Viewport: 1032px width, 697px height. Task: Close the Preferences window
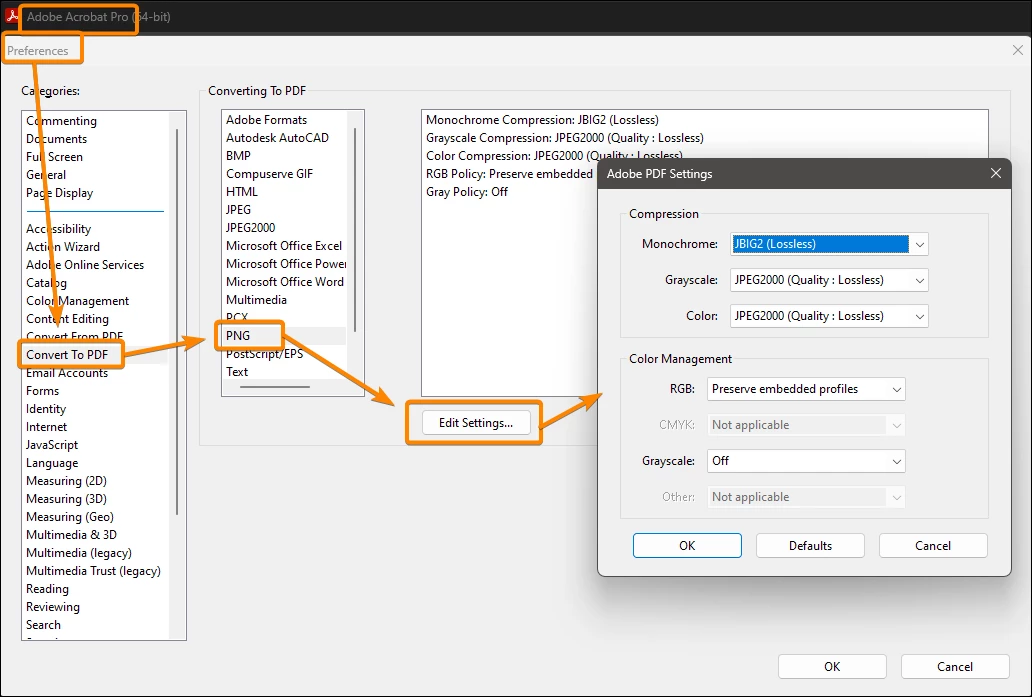click(x=1018, y=50)
